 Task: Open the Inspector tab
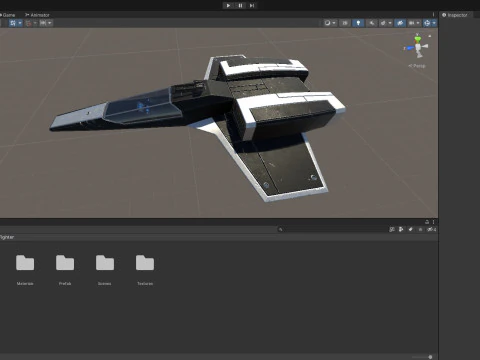click(x=455, y=15)
